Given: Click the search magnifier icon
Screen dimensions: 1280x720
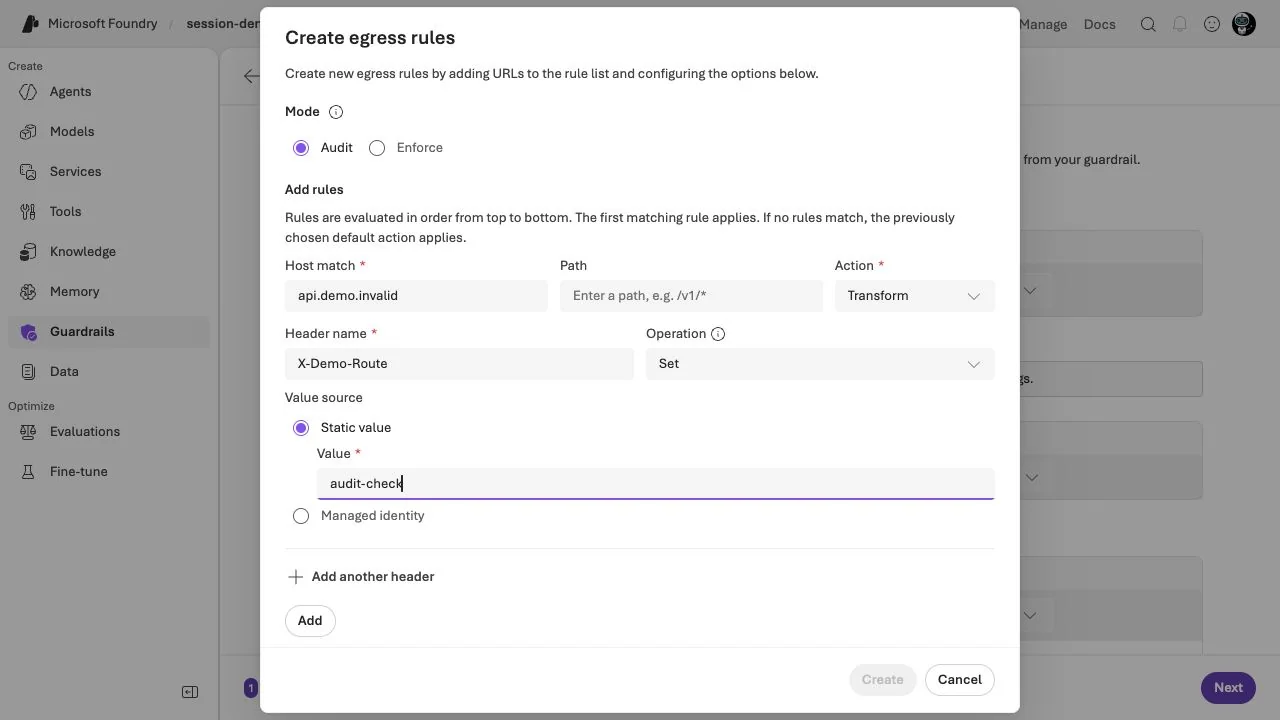Looking at the screenshot, I should [x=1149, y=24].
